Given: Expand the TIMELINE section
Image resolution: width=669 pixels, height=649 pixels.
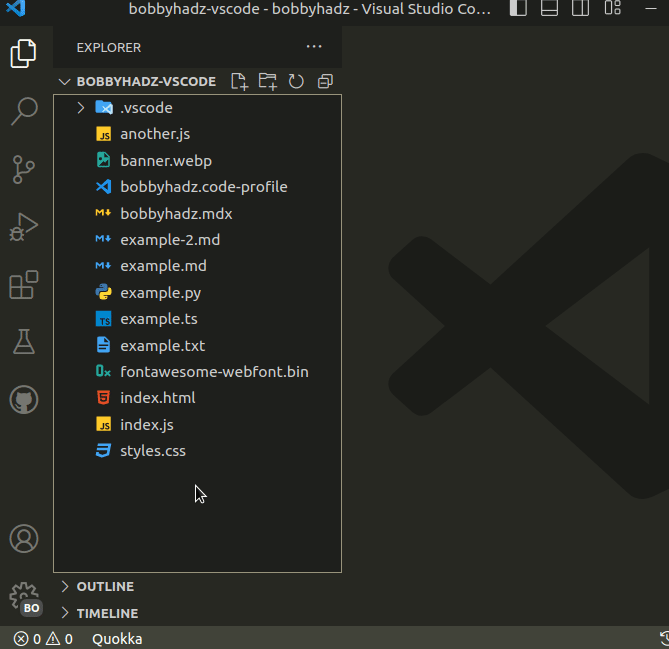Looking at the screenshot, I should (x=198, y=613).
